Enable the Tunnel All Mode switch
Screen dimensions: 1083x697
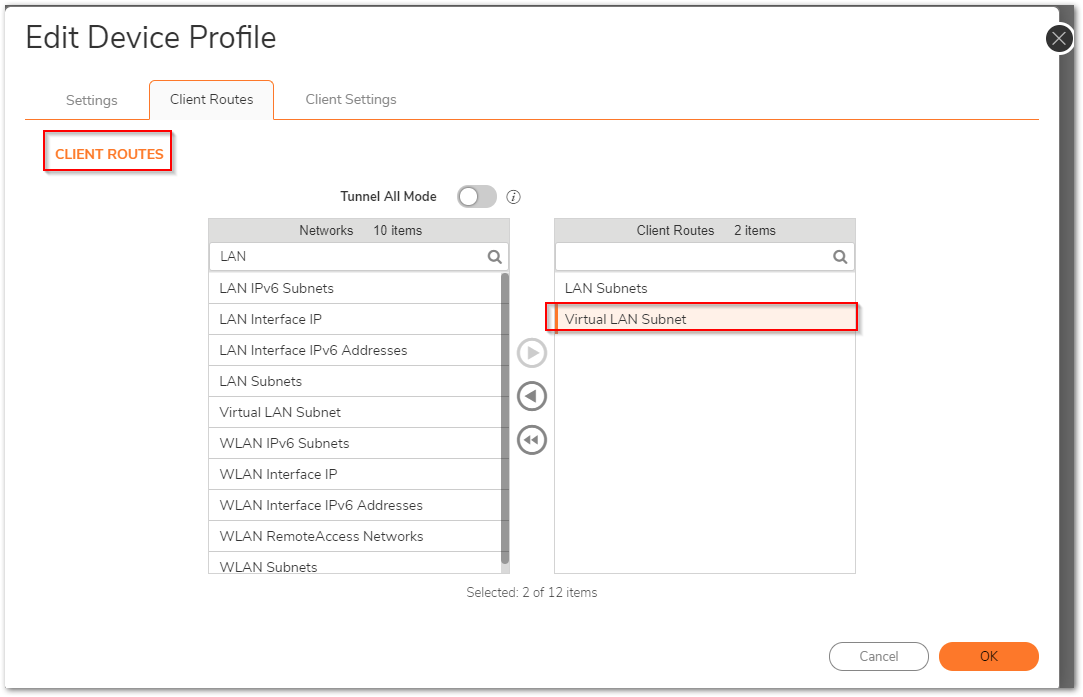pyautogui.click(x=477, y=197)
